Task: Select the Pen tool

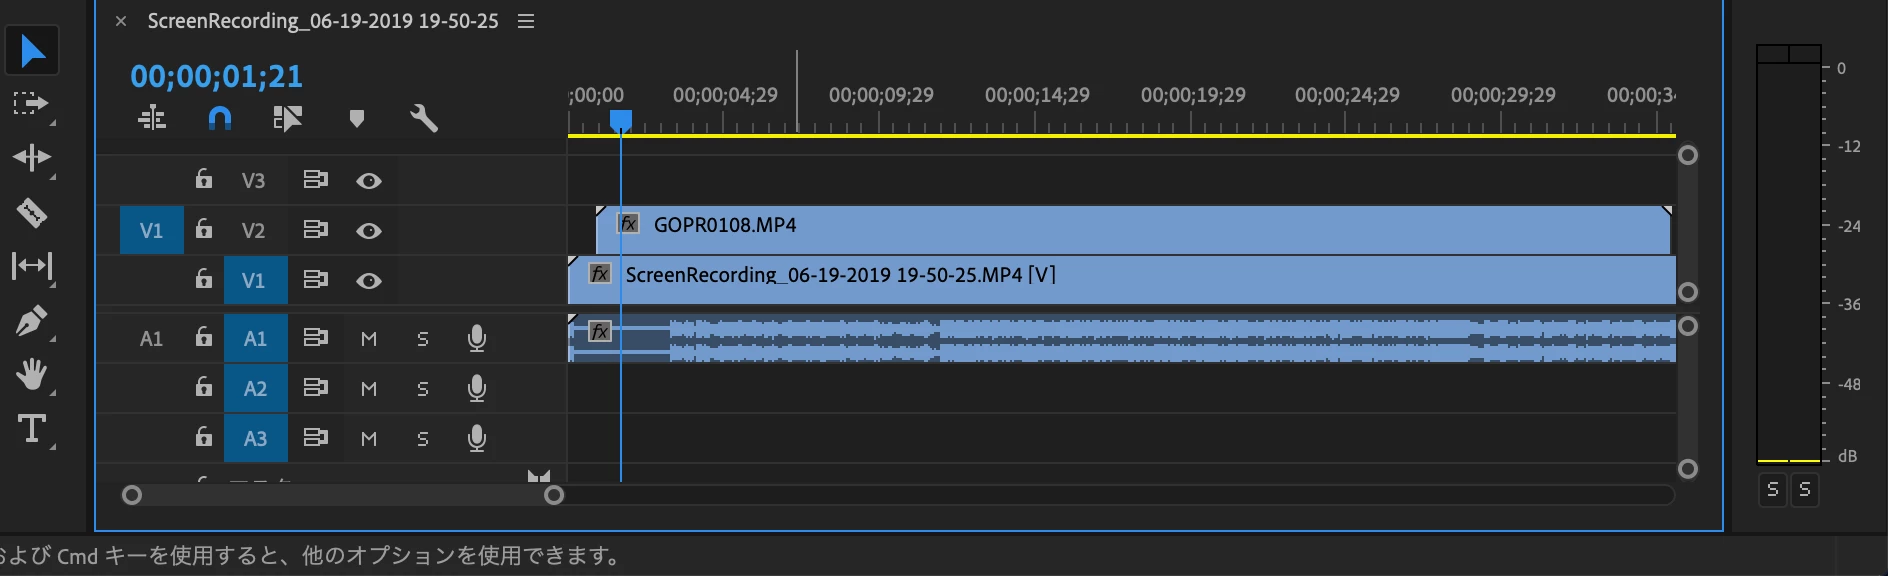Action: point(31,321)
